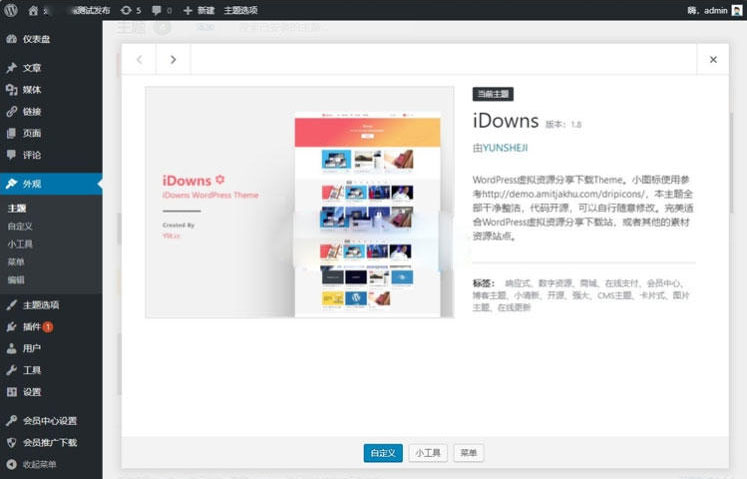This screenshot has height=479, width=747.
Task: Open 主题 submenu item
Action: tap(17, 208)
